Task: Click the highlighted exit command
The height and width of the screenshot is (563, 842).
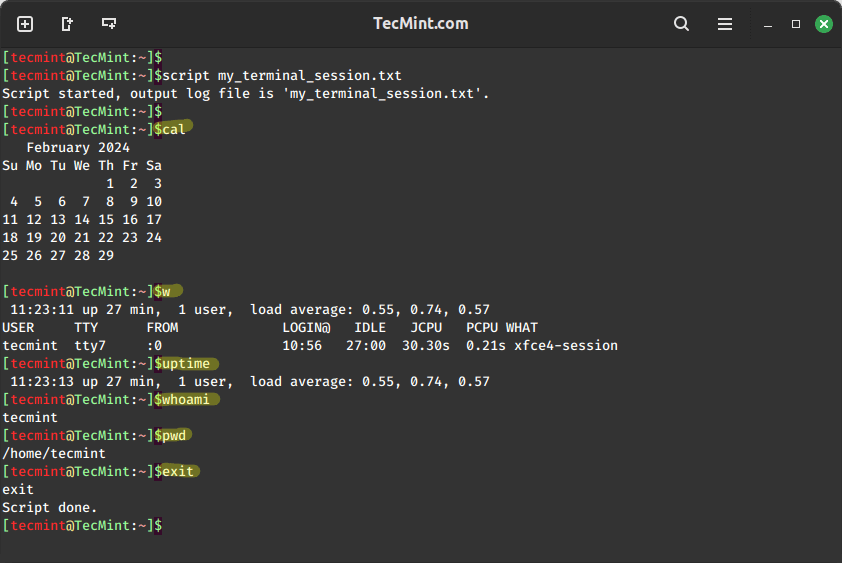Action: (178, 472)
